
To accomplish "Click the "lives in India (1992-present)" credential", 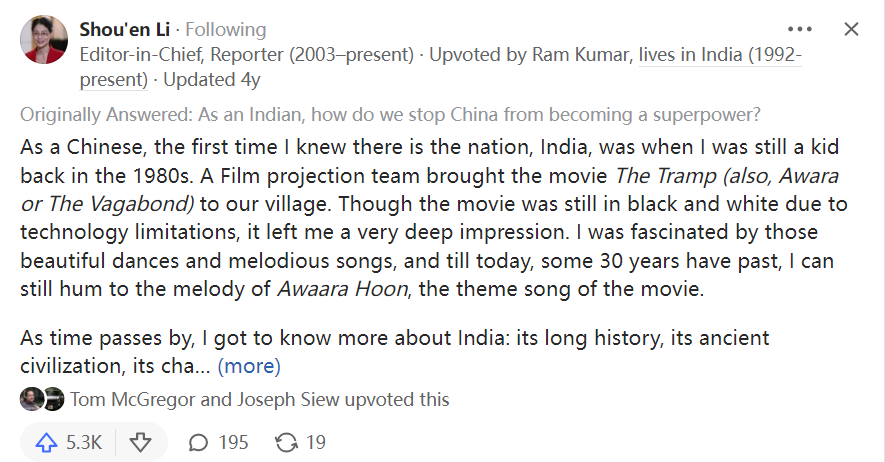I will pyautogui.click(x=719, y=55).
